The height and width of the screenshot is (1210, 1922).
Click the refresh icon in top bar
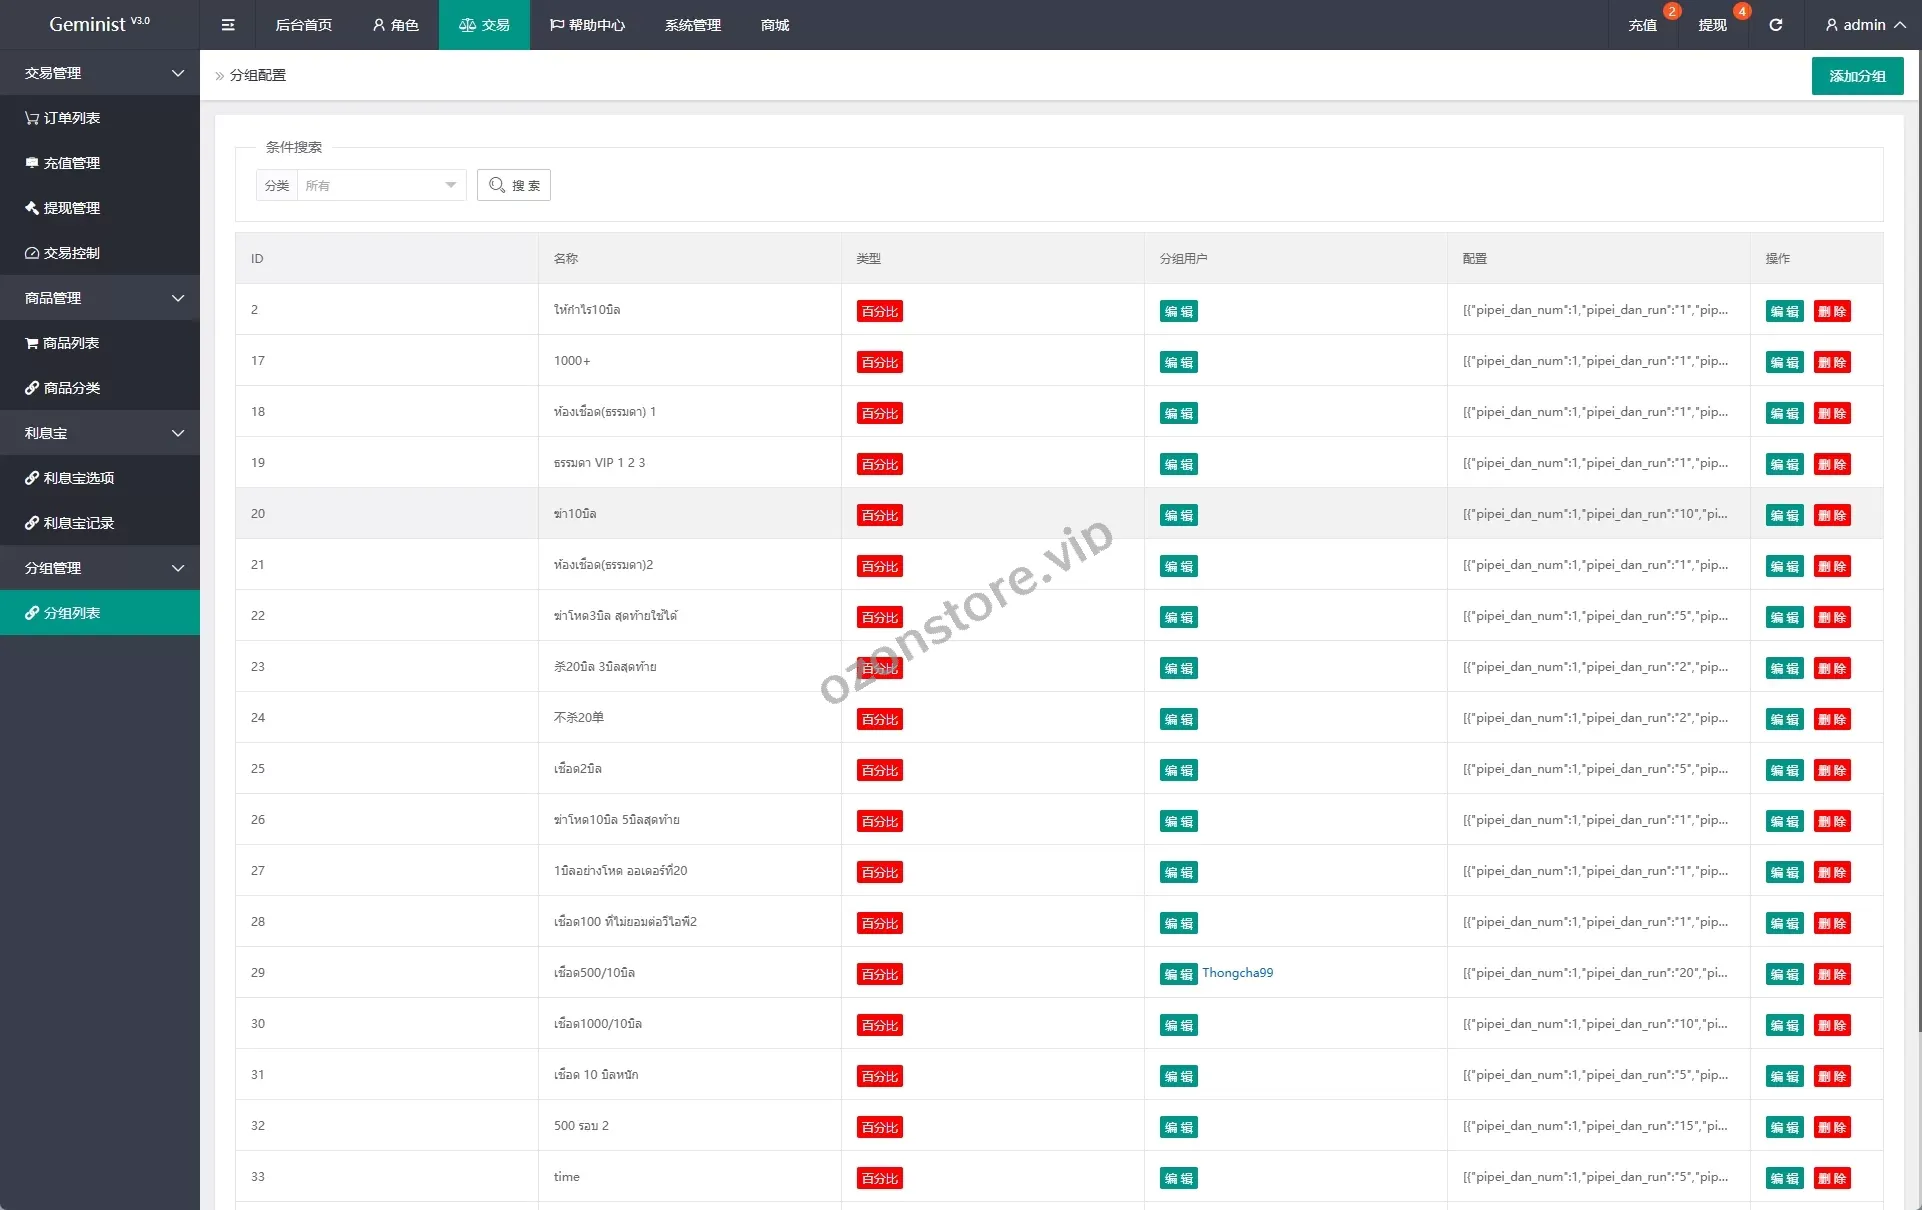pyautogui.click(x=1775, y=25)
